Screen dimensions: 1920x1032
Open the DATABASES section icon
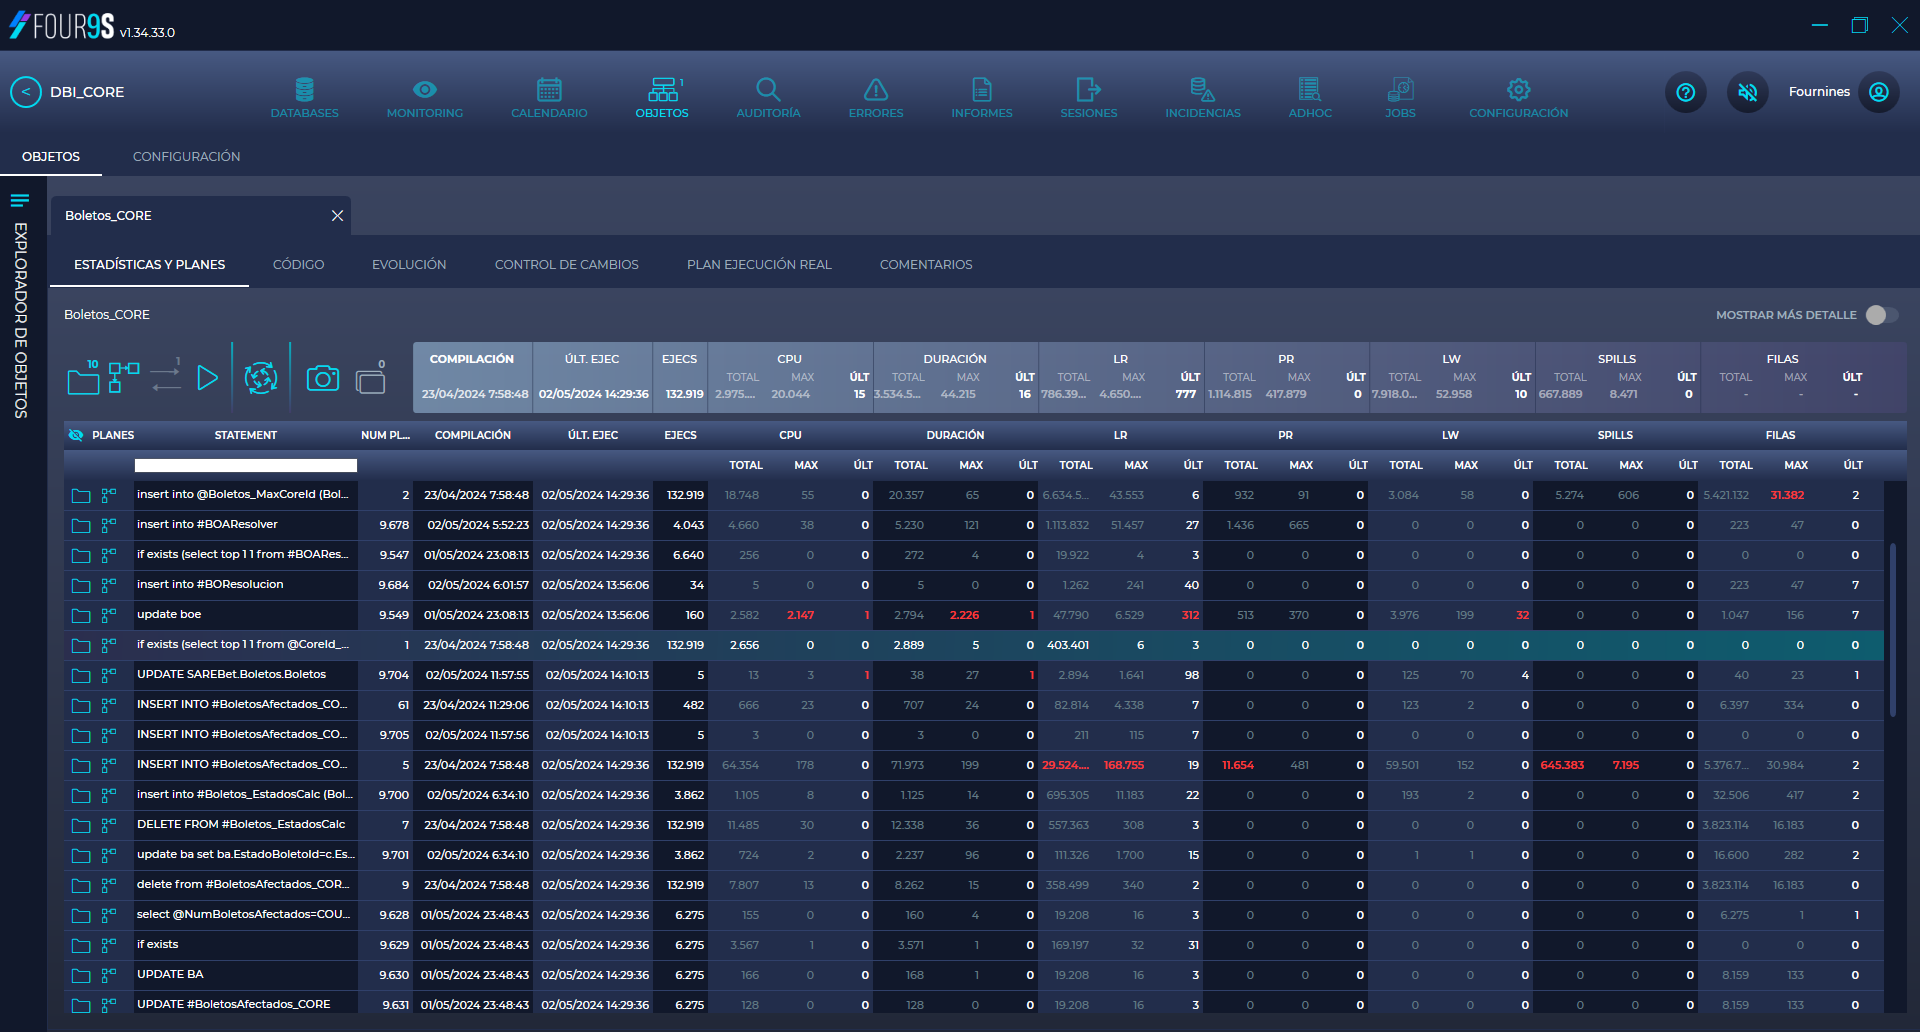tap(304, 88)
